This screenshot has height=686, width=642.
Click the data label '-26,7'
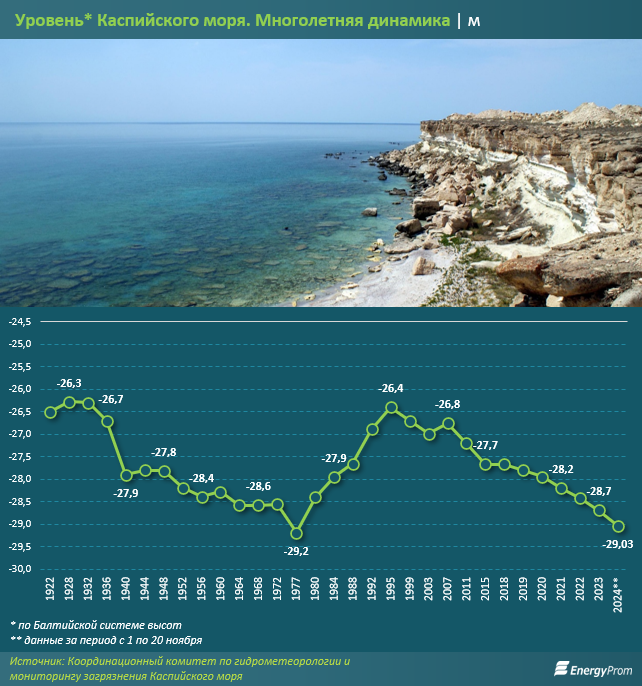[111, 399]
